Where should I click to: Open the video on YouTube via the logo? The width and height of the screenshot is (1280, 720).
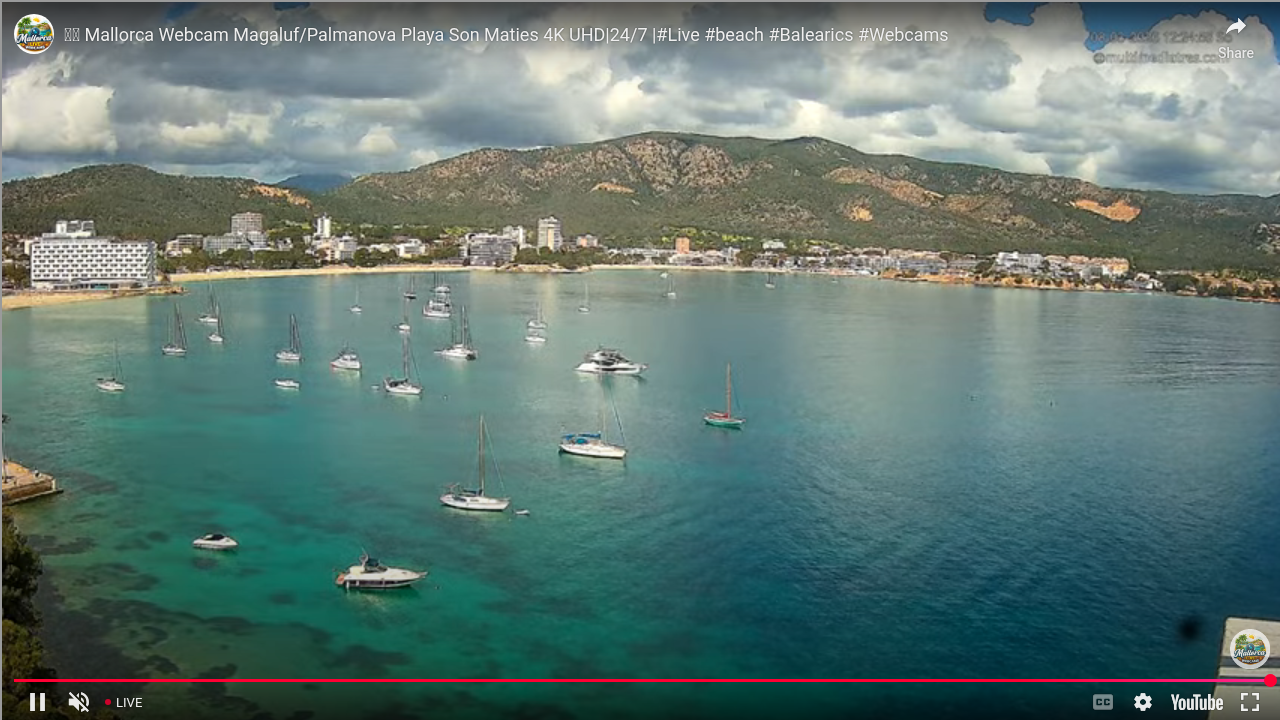click(x=1196, y=702)
